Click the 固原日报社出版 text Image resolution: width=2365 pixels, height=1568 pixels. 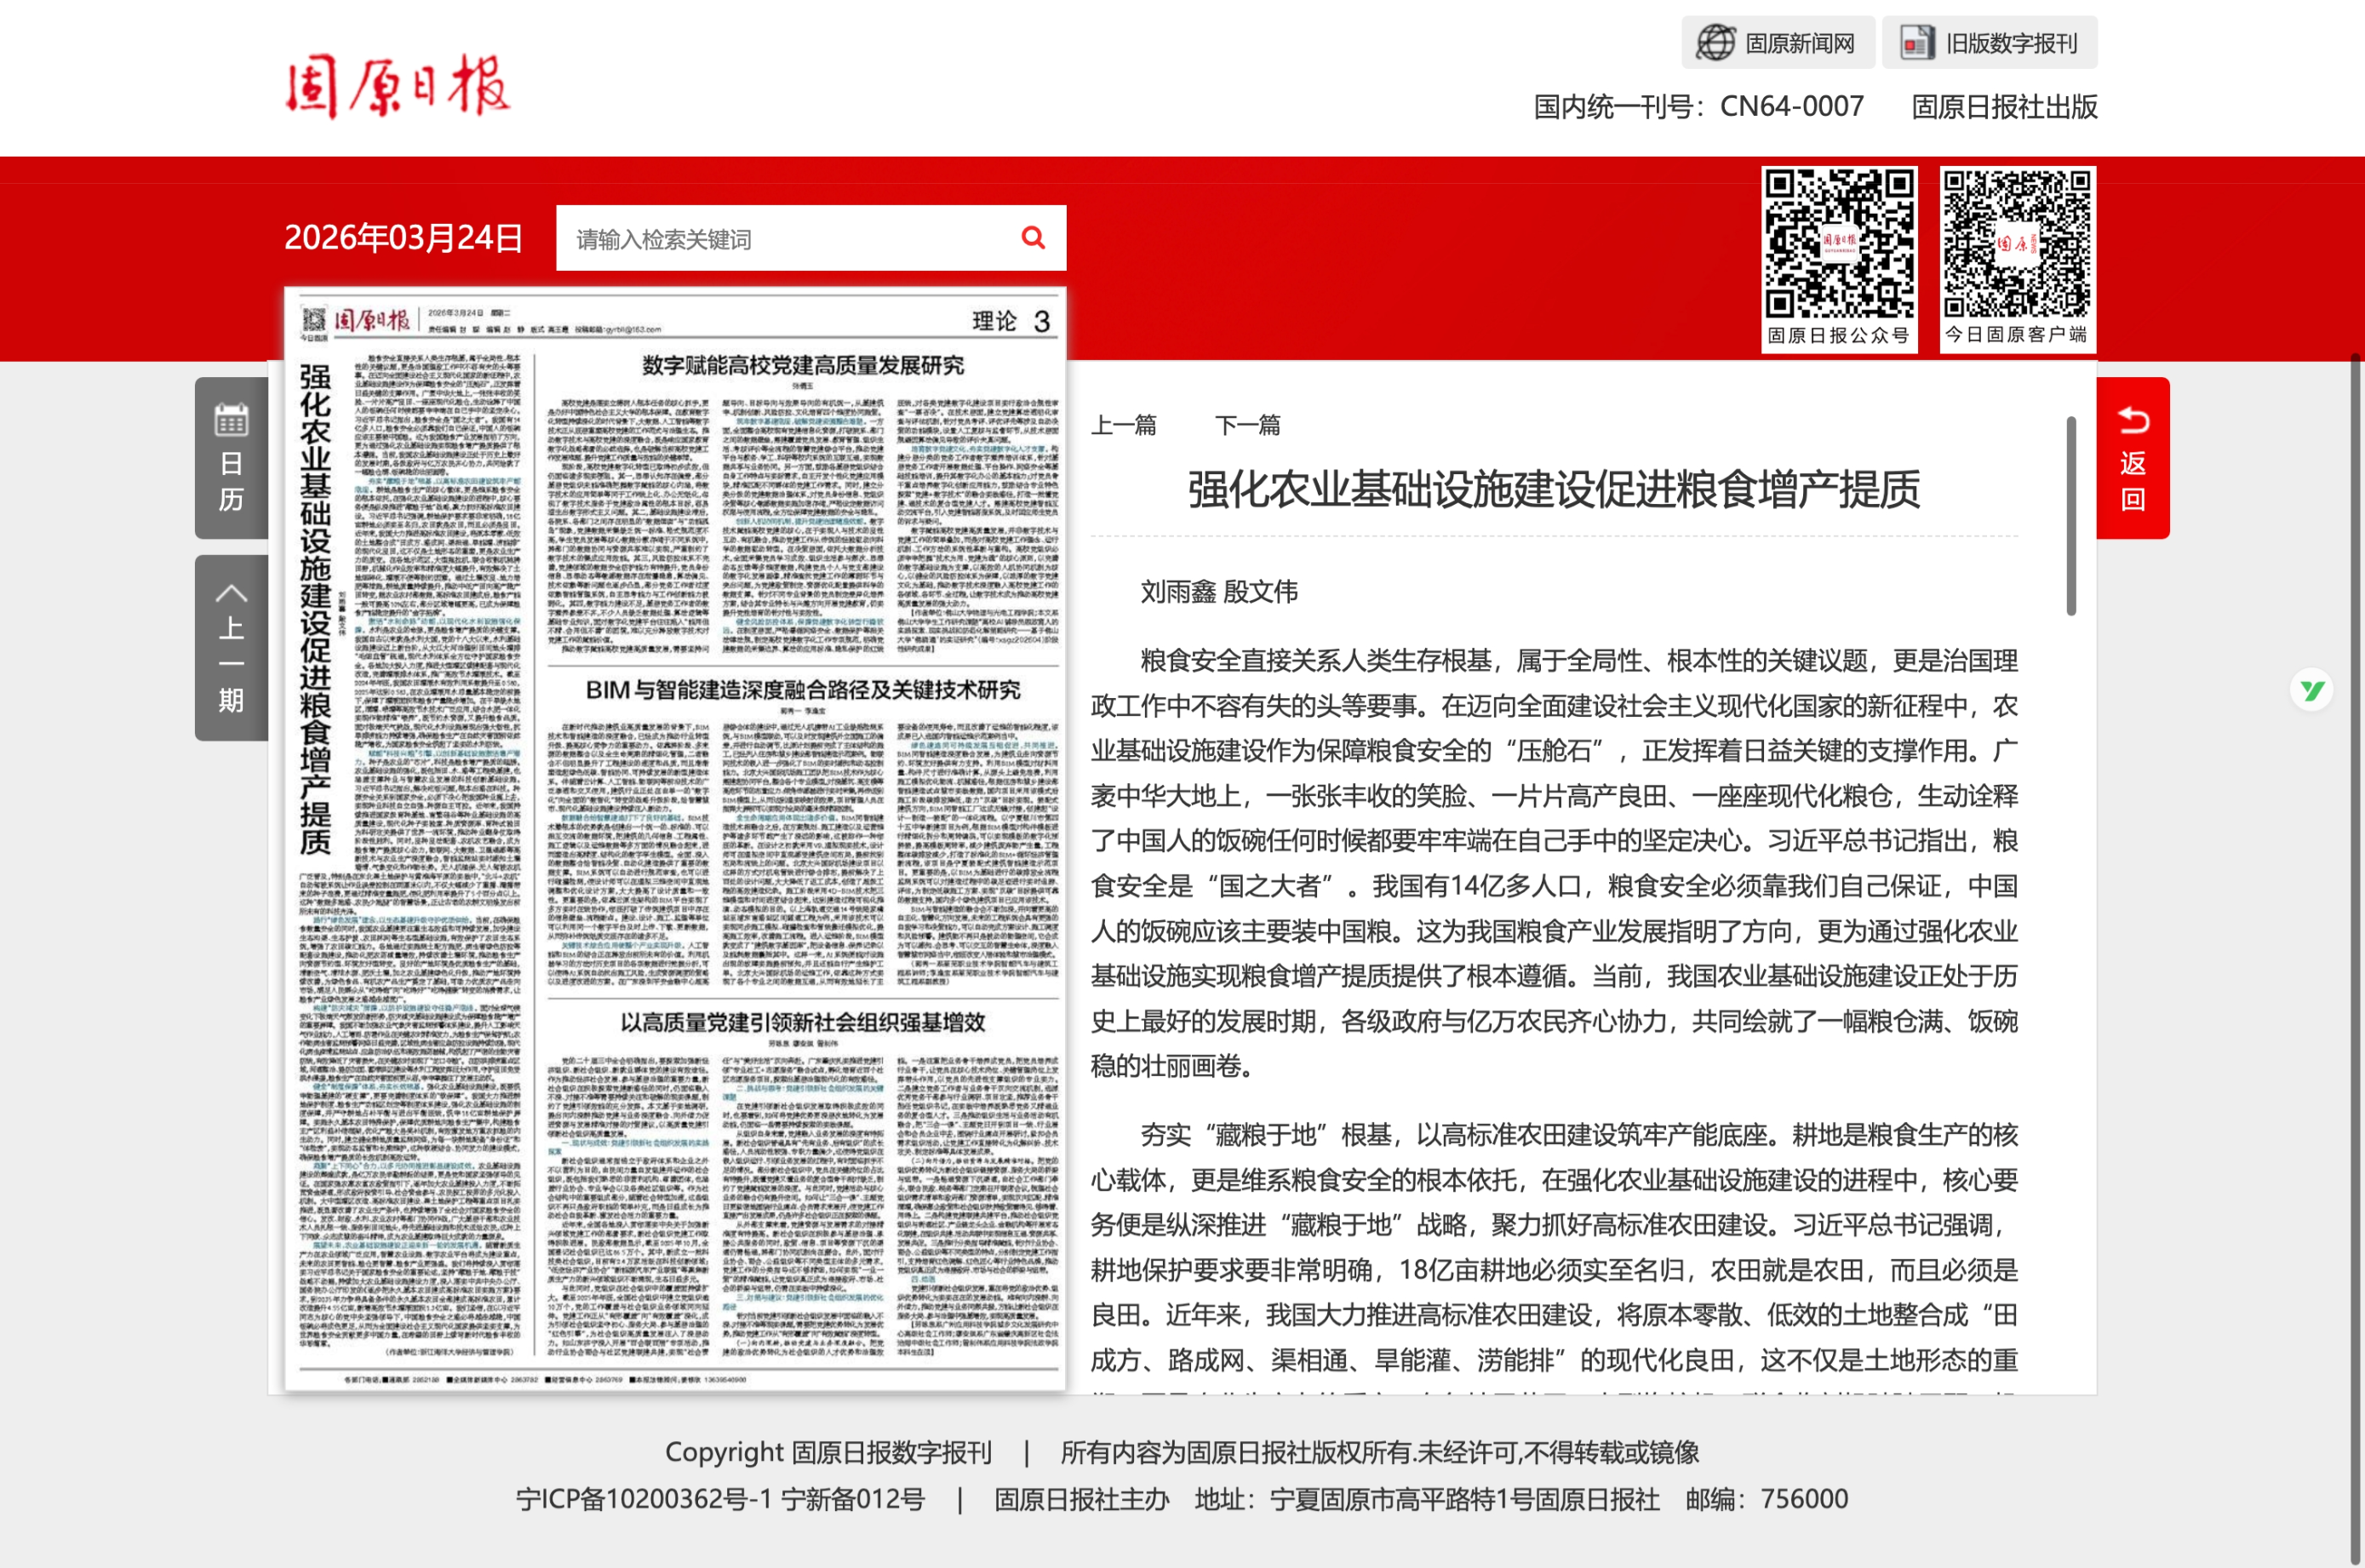coord(2004,106)
